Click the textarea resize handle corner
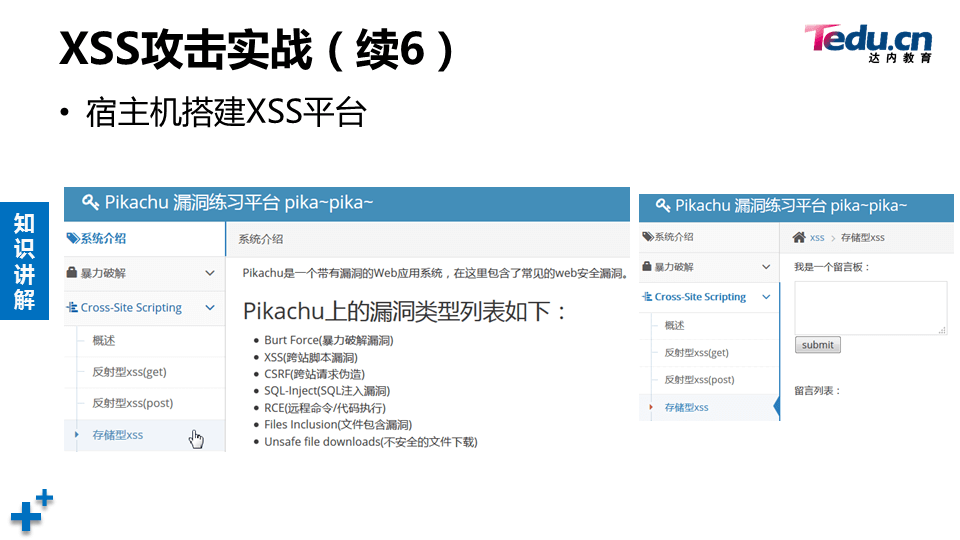The image size is (960, 540). (942, 330)
